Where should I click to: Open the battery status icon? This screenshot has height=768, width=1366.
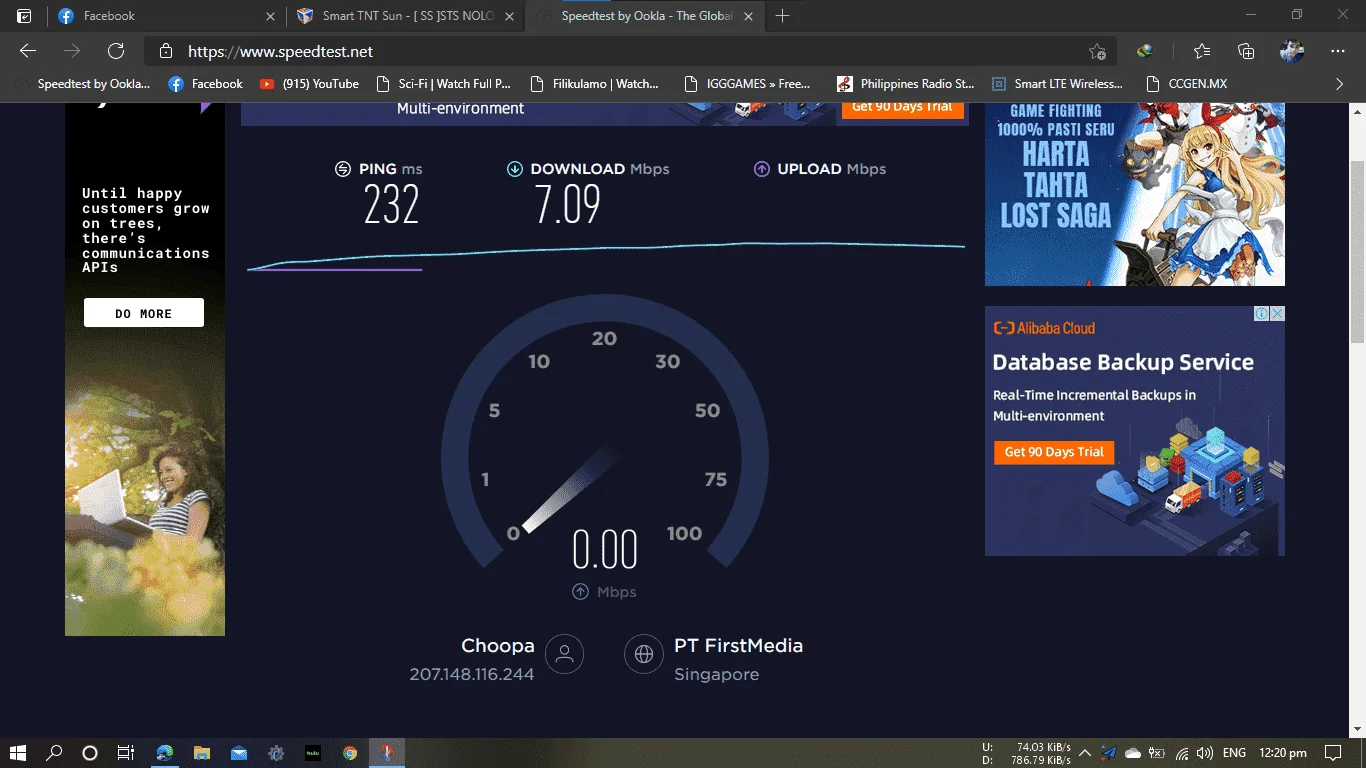(x=1158, y=753)
